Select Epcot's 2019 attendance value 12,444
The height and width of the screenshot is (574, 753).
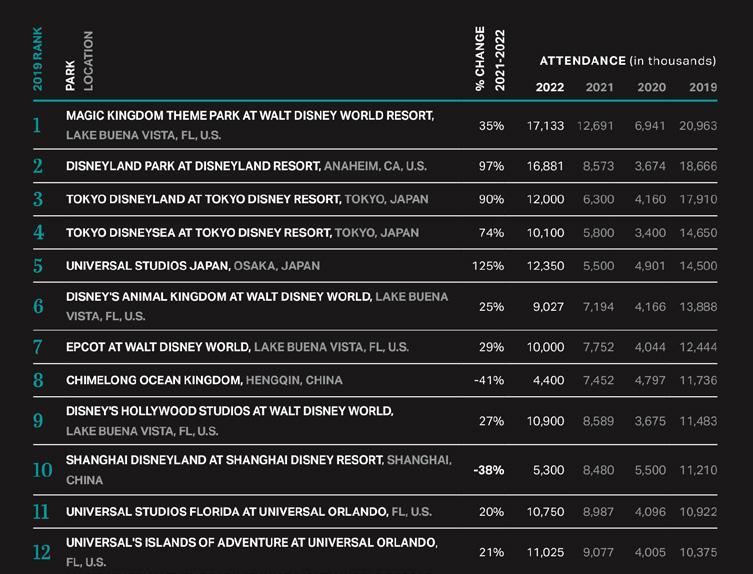pos(698,347)
